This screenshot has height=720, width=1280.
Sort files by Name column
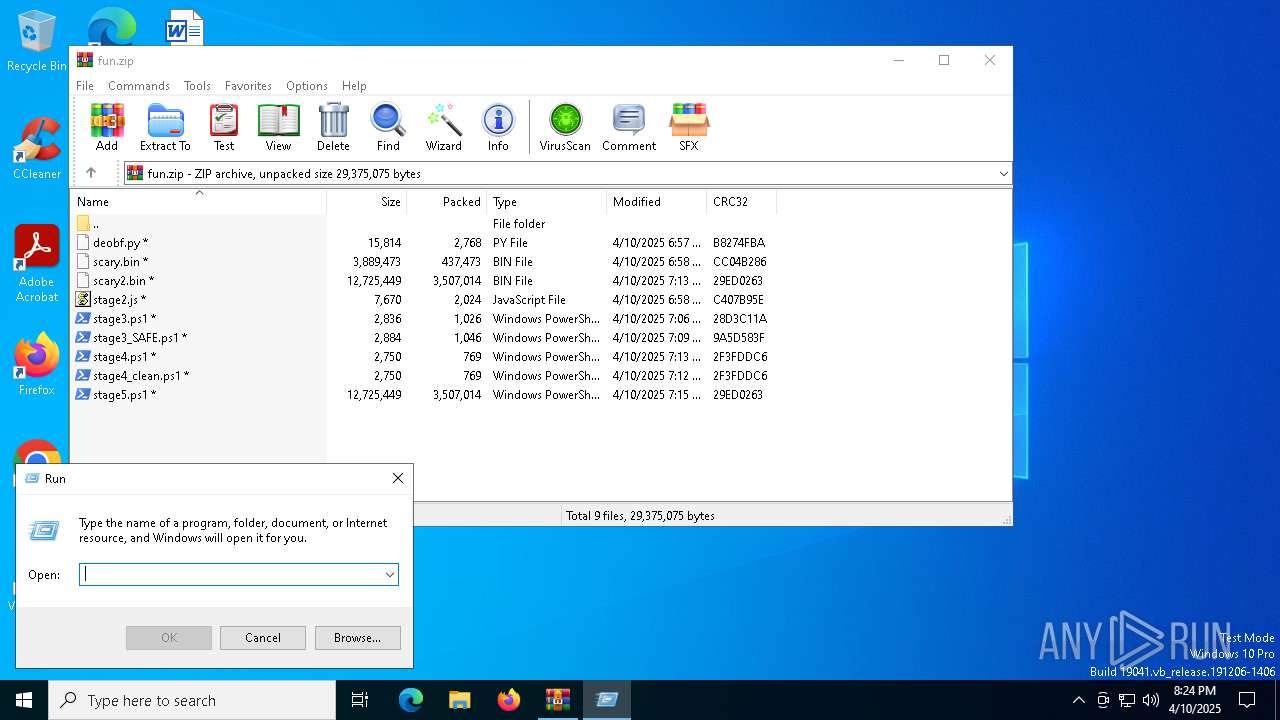click(199, 202)
